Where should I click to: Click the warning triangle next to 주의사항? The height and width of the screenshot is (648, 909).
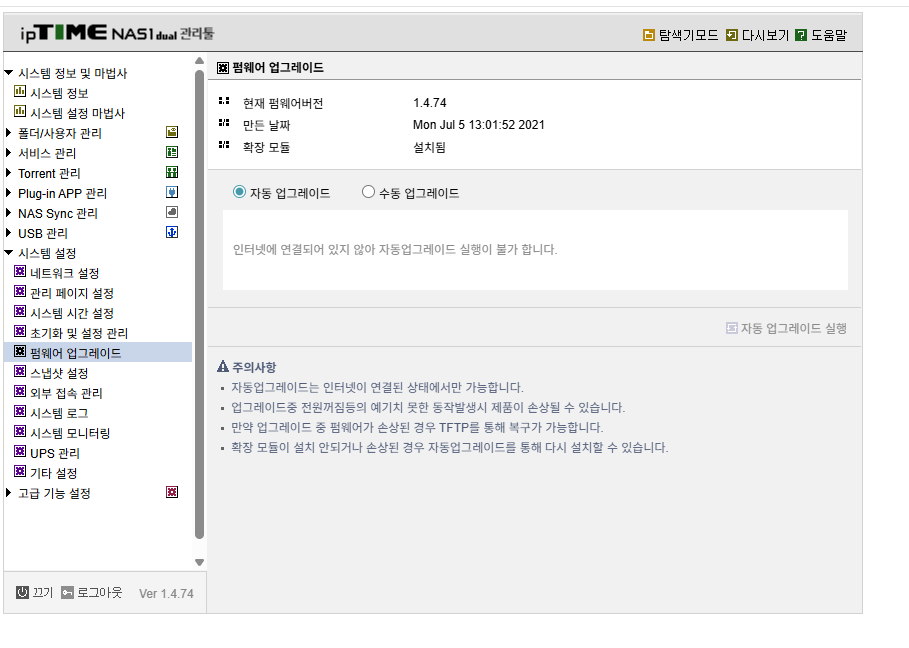(223, 366)
